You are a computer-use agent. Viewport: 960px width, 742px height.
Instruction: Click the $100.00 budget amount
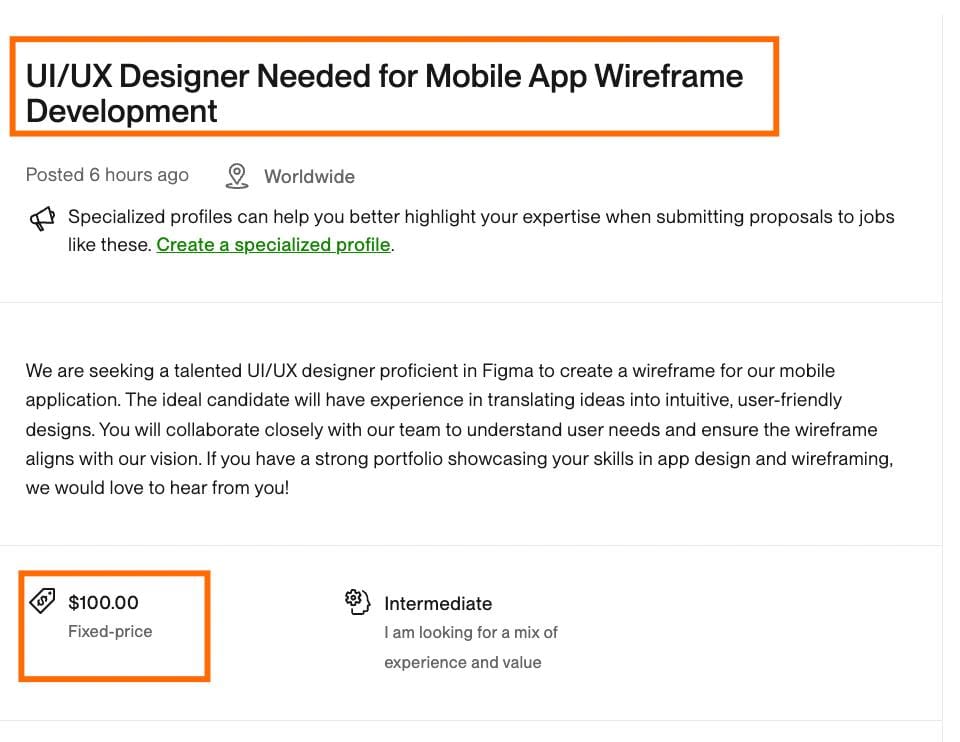[x=103, y=602]
